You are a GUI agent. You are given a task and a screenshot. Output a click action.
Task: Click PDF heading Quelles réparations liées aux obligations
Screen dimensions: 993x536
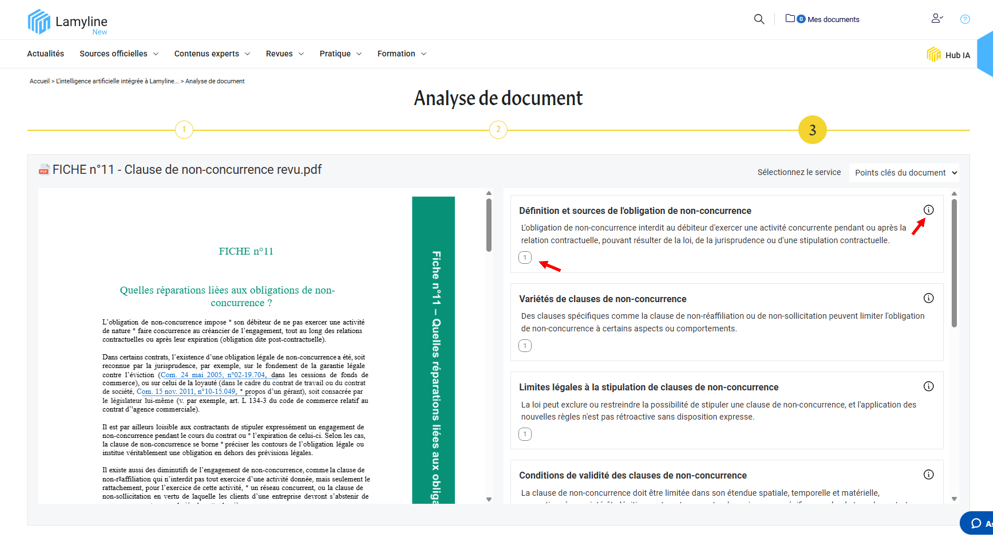click(227, 296)
